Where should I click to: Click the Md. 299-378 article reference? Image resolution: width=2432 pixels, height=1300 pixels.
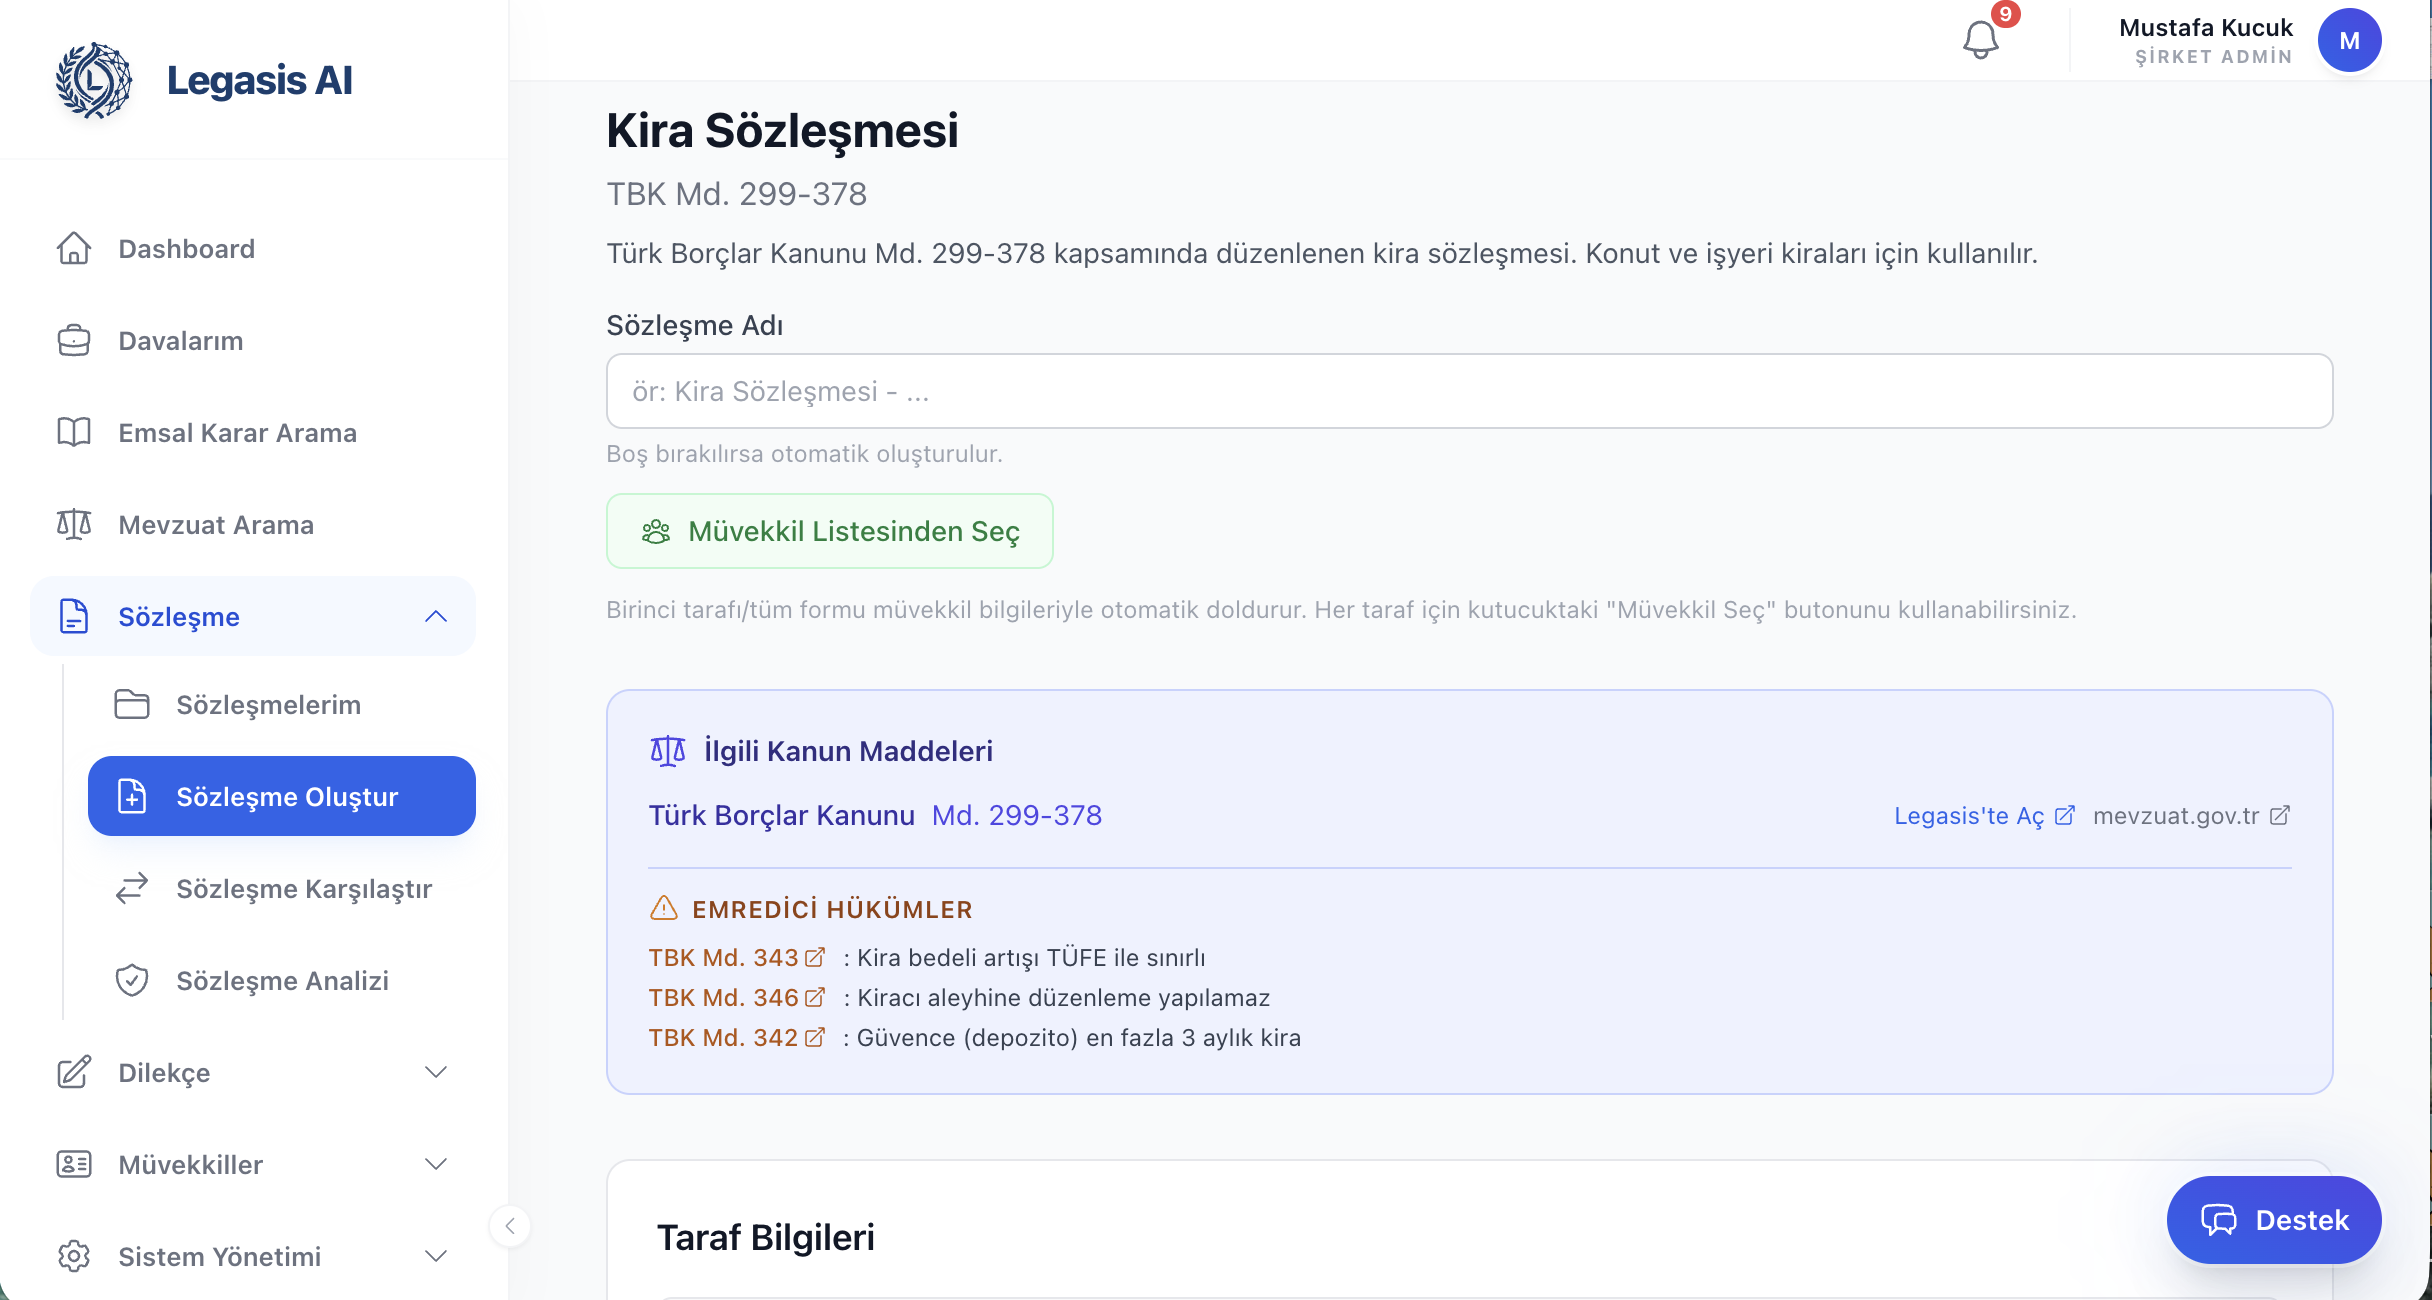[1017, 815]
